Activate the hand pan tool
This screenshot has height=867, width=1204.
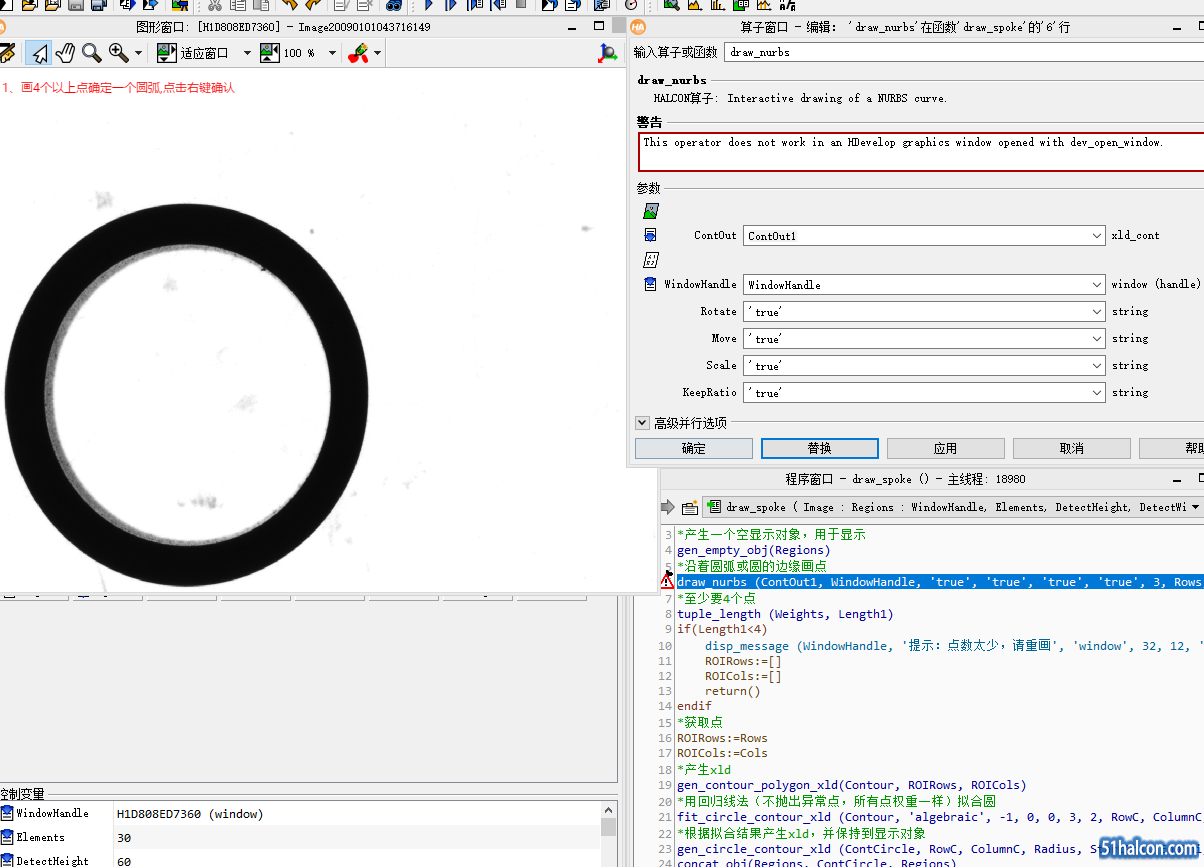coord(65,53)
